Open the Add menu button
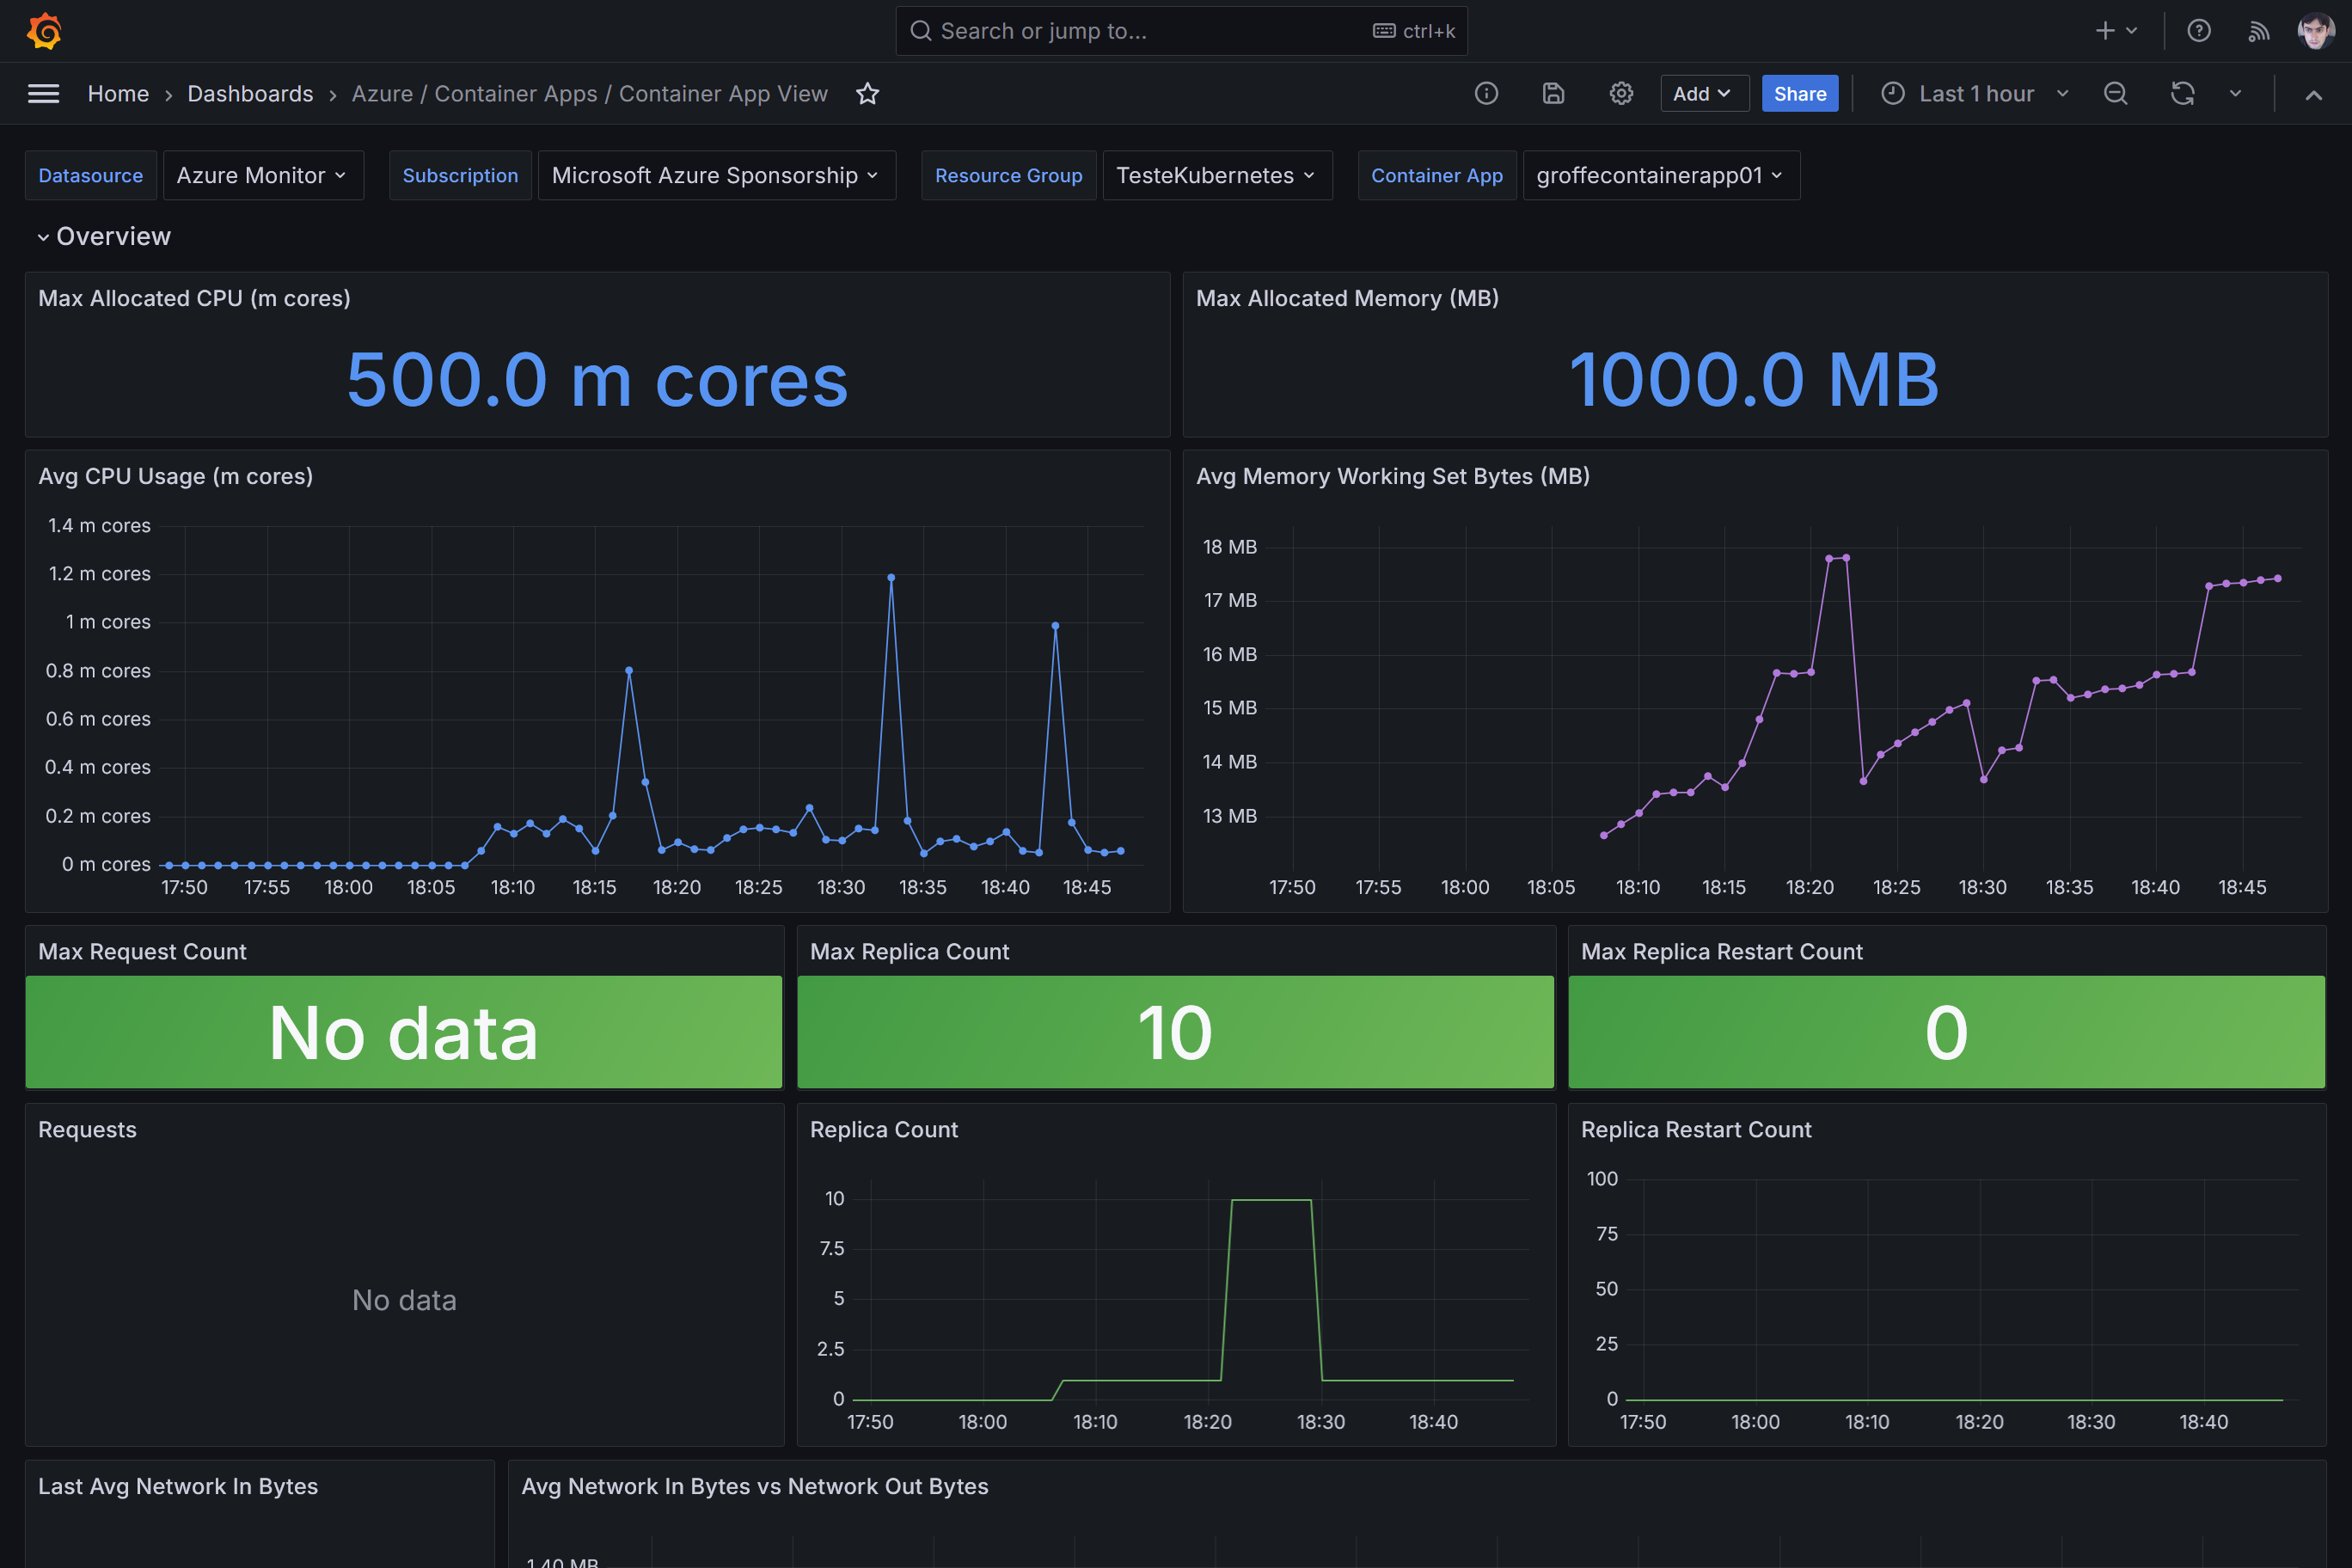The image size is (2352, 1568). [1703, 94]
